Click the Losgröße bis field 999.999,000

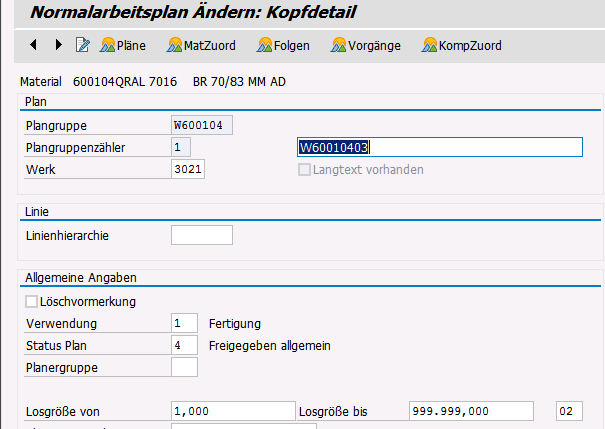471,411
